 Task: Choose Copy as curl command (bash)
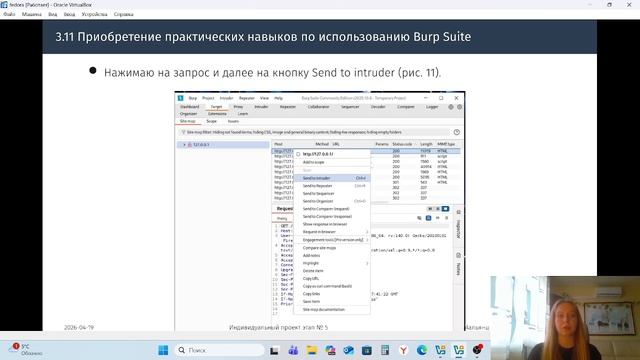click(x=332, y=286)
